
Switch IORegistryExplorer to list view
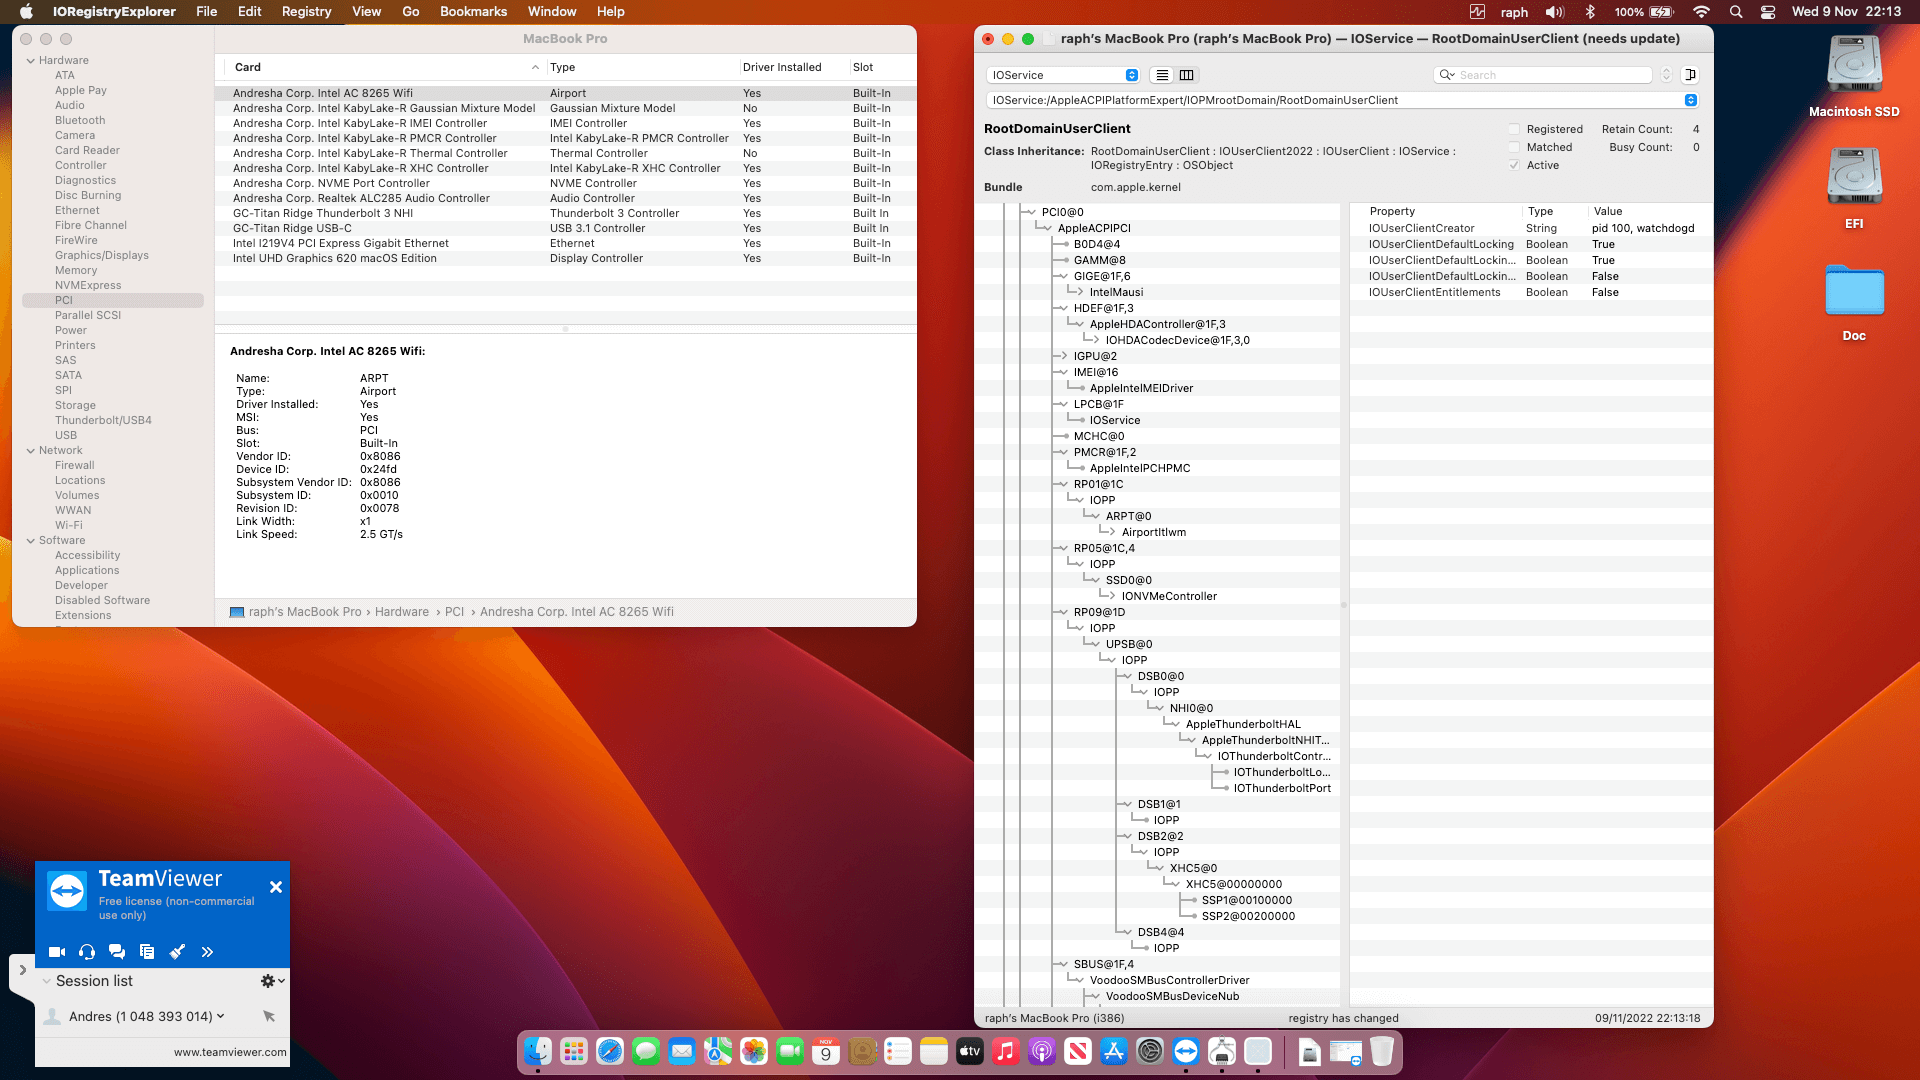(1162, 75)
